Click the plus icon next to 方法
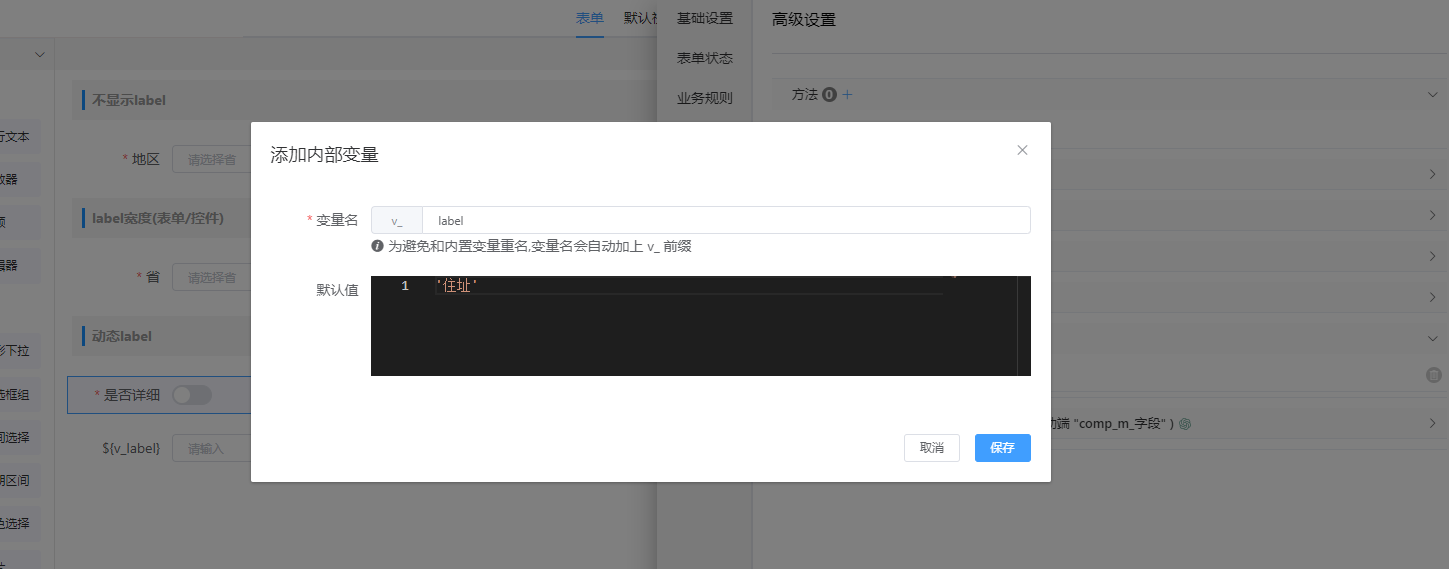The height and width of the screenshot is (569, 1449). [x=847, y=94]
